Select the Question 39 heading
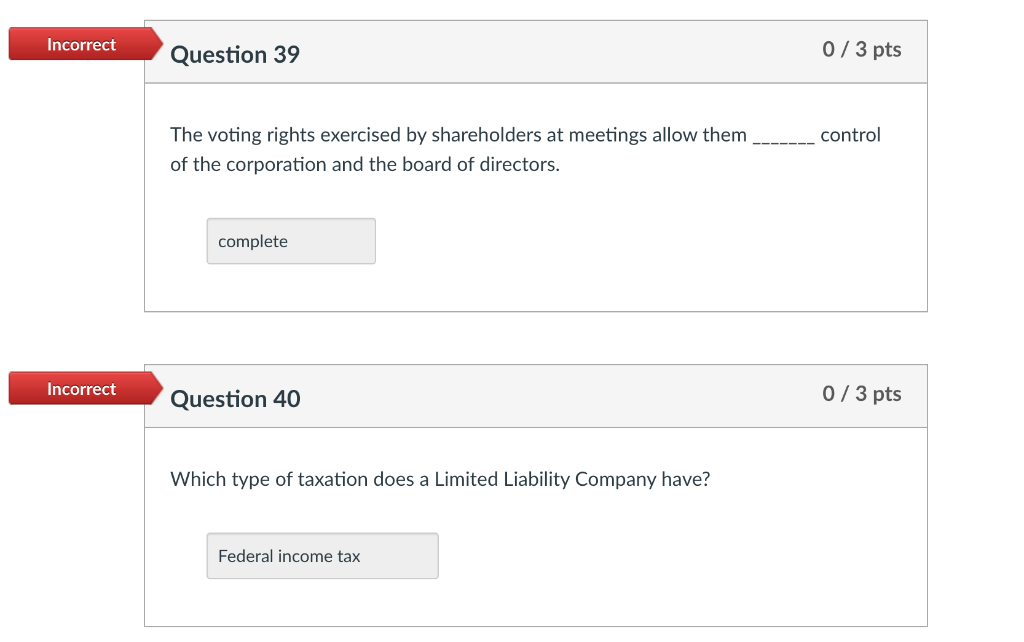The height and width of the screenshot is (642, 1024). tap(236, 55)
